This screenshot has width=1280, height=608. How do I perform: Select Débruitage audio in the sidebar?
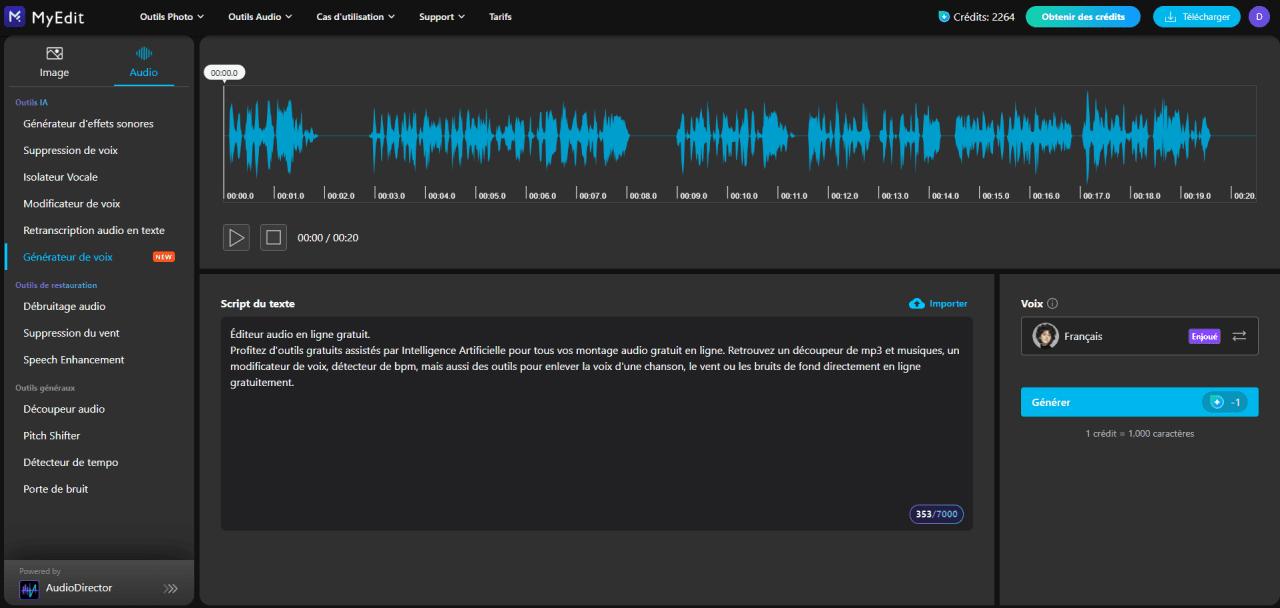tap(64, 307)
